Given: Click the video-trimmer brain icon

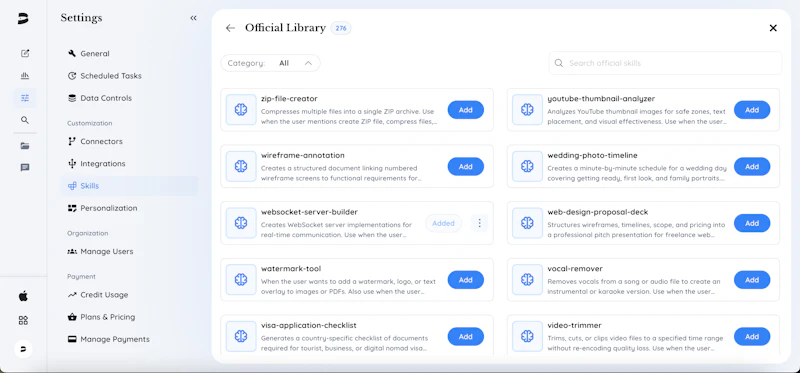Looking at the screenshot, I should click(527, 336).
